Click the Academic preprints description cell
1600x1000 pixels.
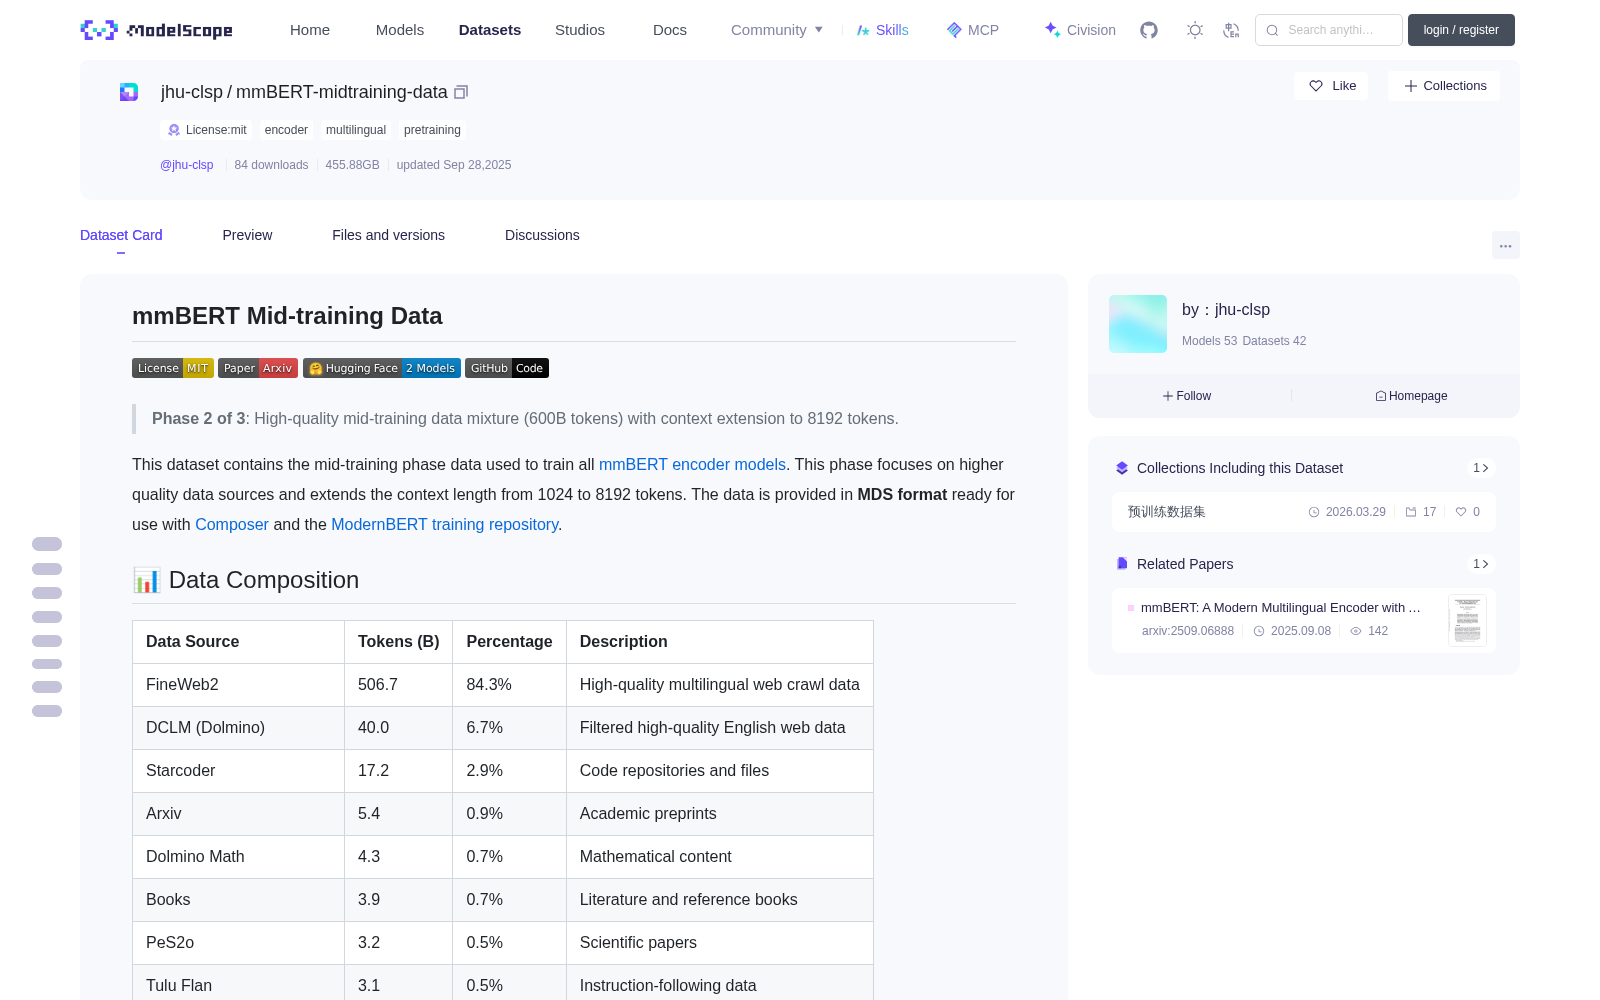click(720, 814)
